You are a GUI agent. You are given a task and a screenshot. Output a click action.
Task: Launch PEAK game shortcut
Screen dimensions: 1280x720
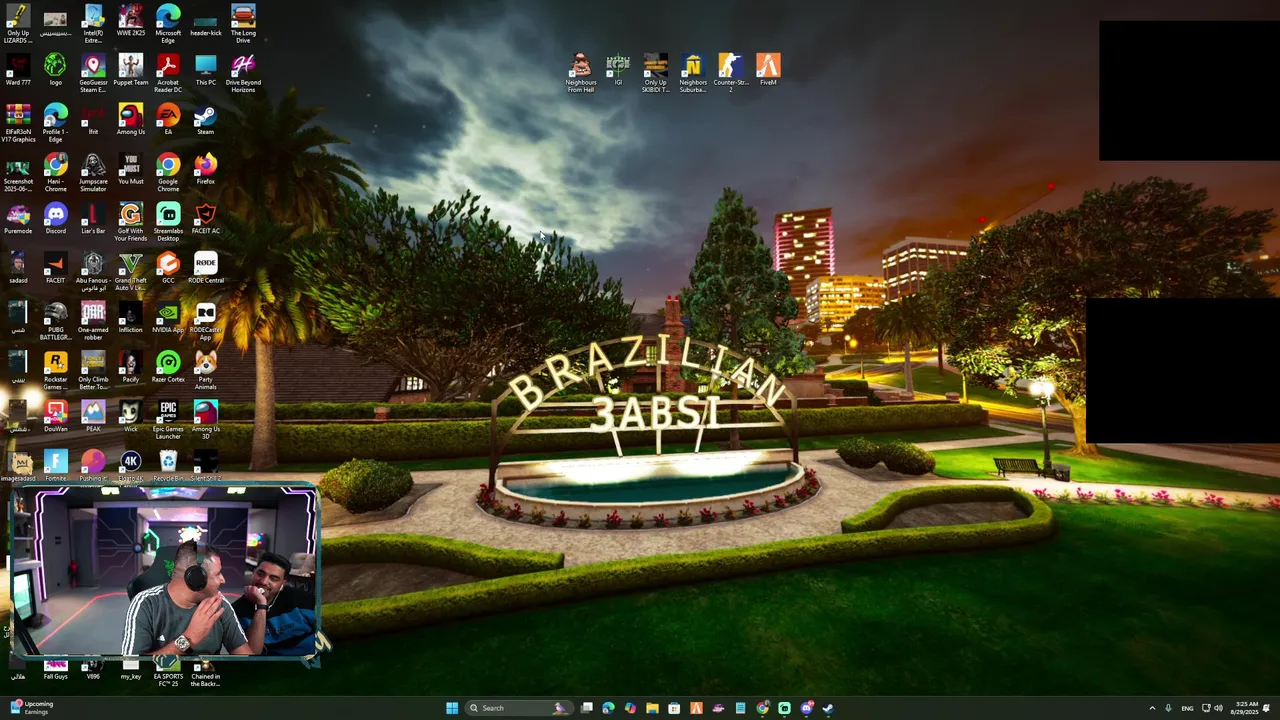[x=93, y=416]
